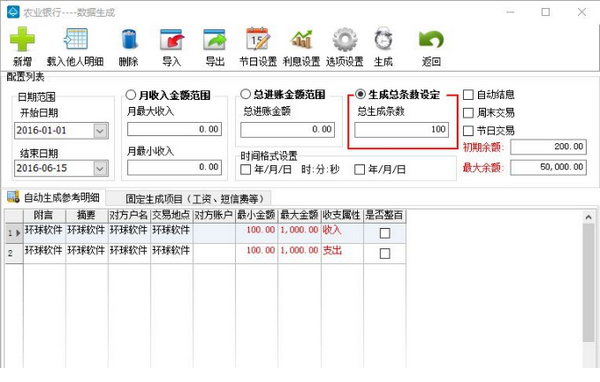Maximize the 农业银行 window
600x382 pixels.
546,12
